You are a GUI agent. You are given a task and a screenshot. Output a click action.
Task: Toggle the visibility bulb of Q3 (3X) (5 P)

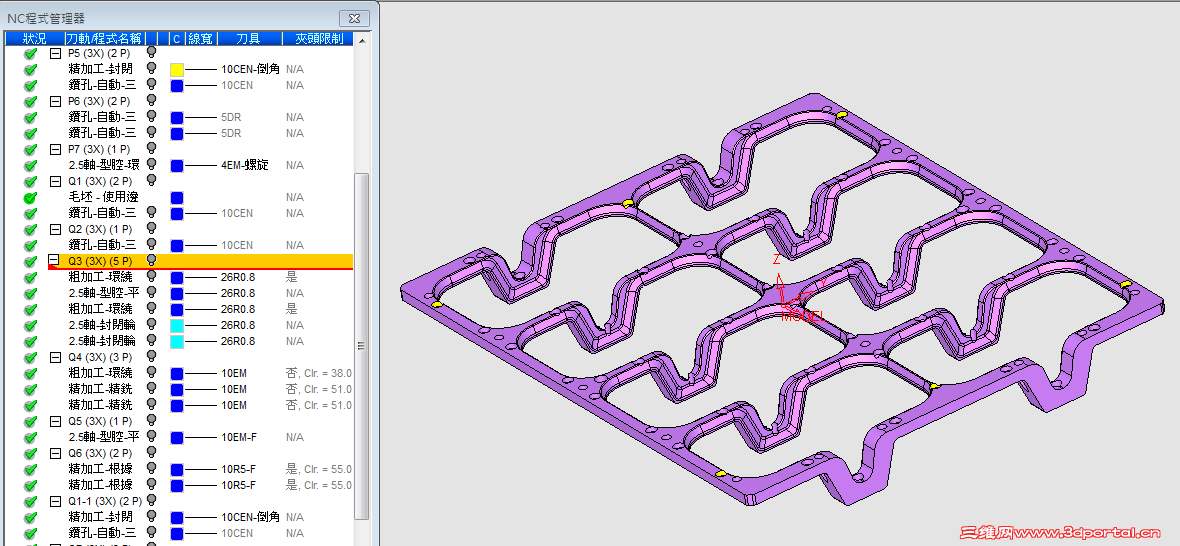pyautogui.click(x=151, y=260)
